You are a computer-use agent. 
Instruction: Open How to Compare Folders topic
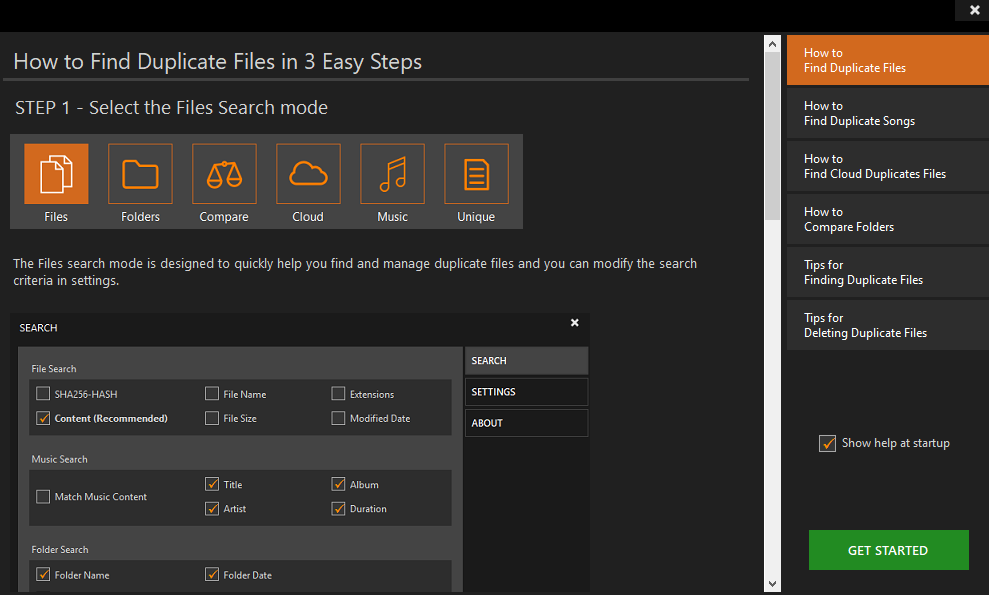887,219
